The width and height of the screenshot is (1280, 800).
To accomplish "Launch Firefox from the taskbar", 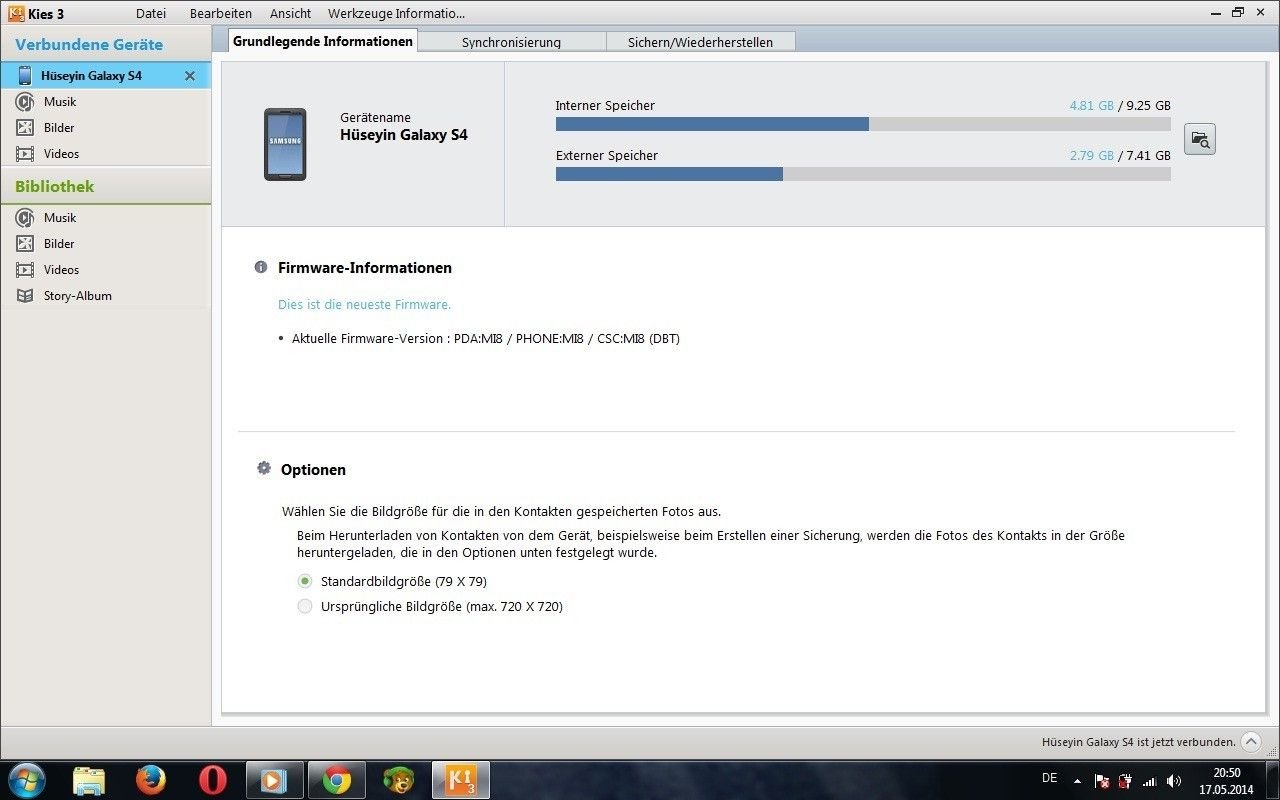I will click(151, 780).
